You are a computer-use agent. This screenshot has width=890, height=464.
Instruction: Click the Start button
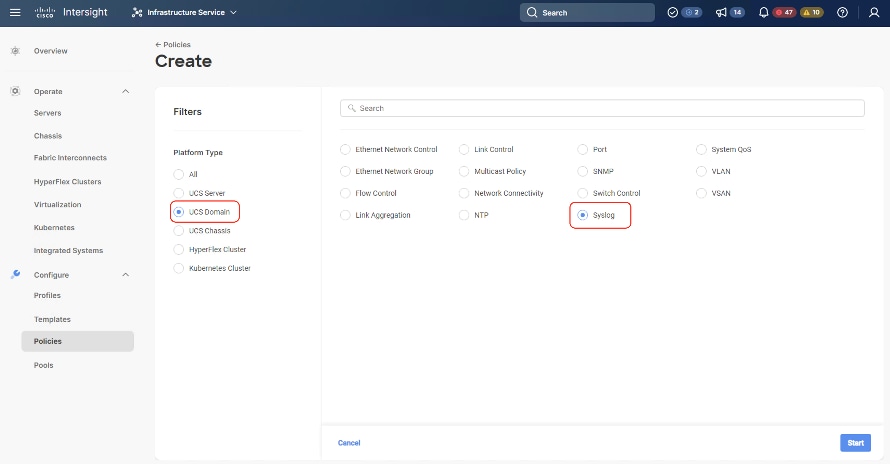(x=855, y=443)
